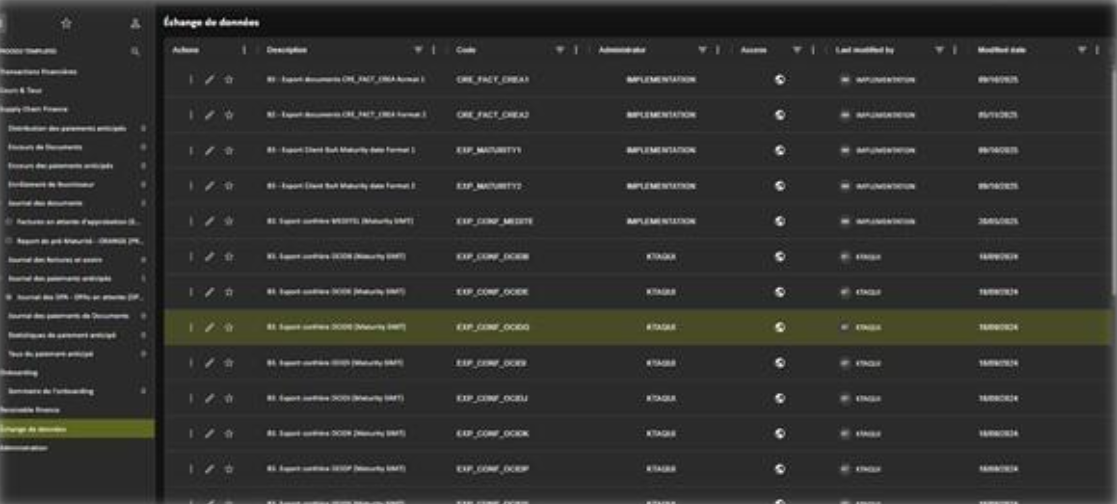This screenshot has width=1117, height=504.
Task: Open the Access column filter
Action: click(x=797, y=50)
